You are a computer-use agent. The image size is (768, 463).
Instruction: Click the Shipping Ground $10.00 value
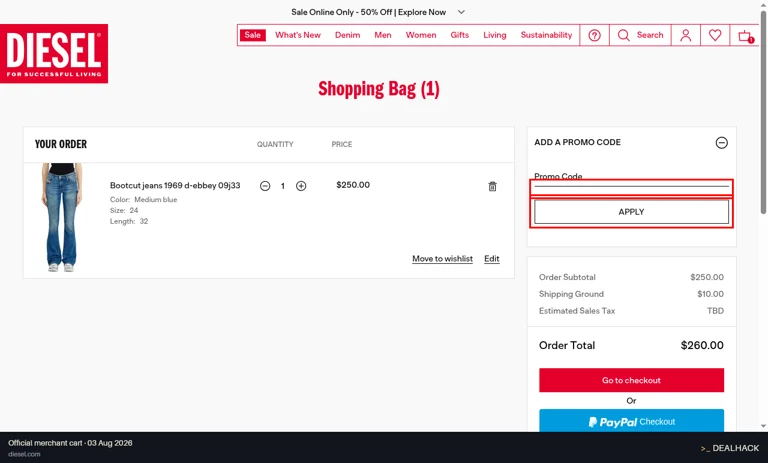[x=710, y=294]
